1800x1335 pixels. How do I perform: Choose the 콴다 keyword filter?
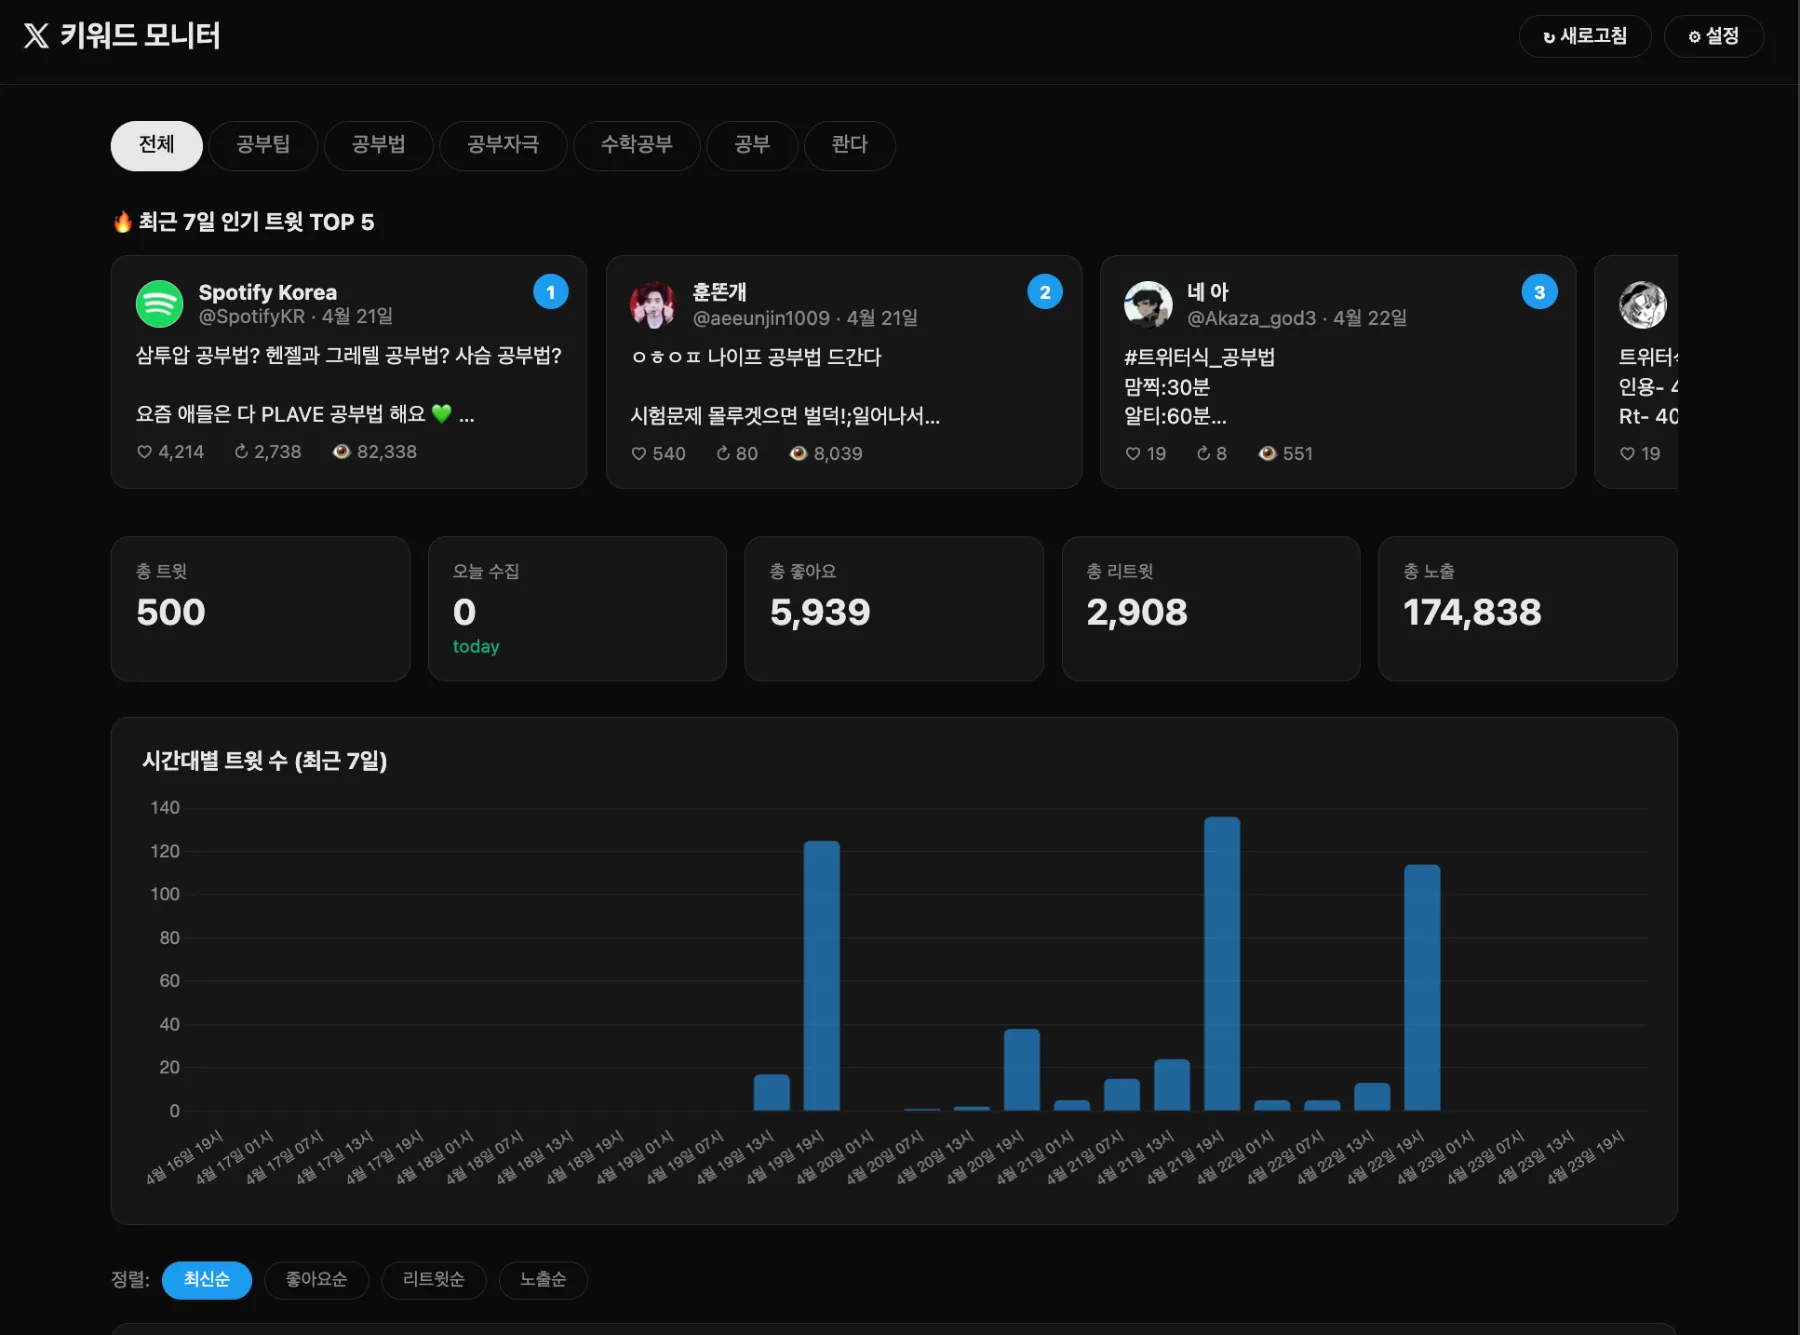(x=849, y=145)
